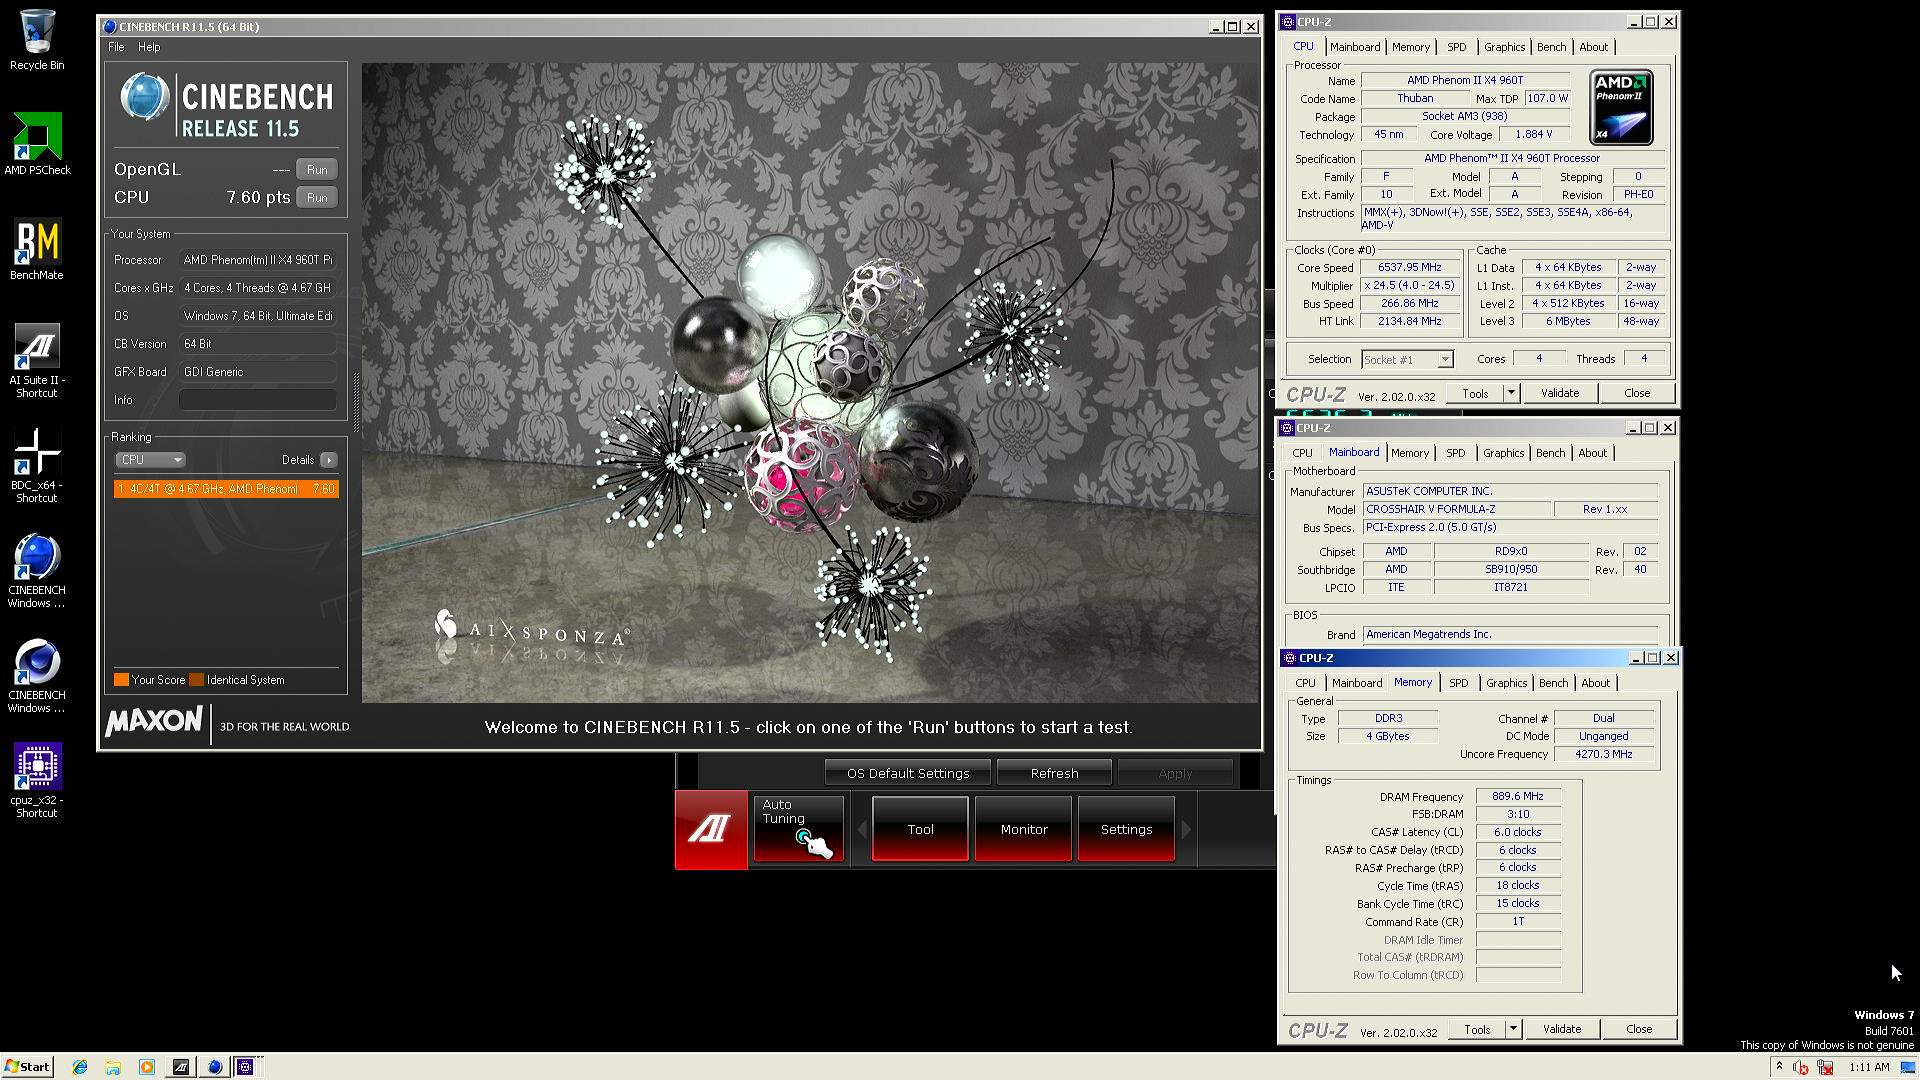Open Graphics tab in middle CPU-Z window

1503,453
